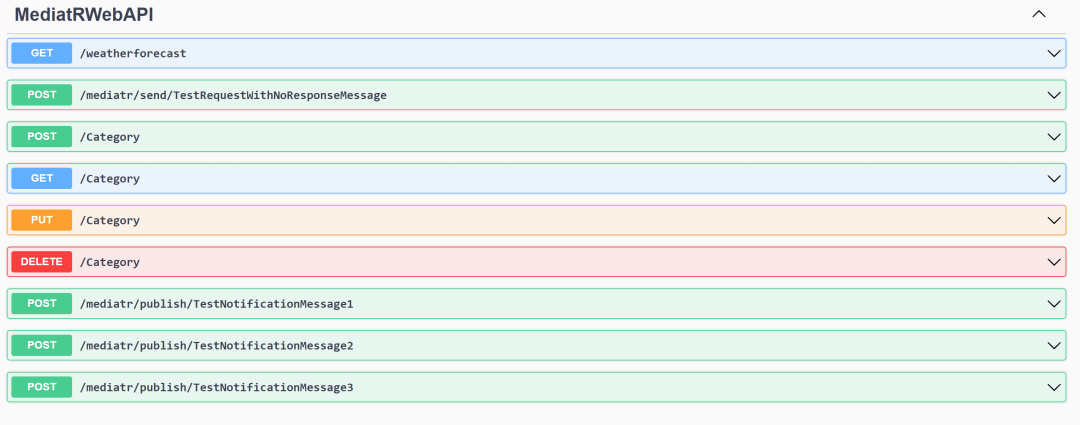
Task: Open /mediatr/send/TestRequestWithNoResponseMessage path
Action: click(233, 95)
